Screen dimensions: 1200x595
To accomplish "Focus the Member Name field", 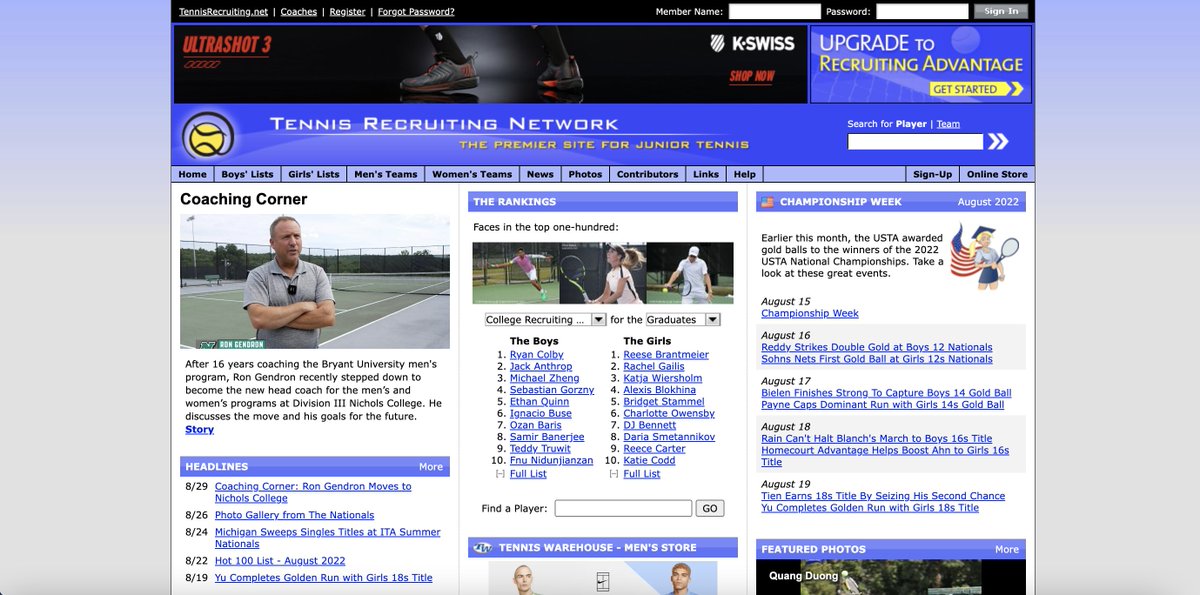I will (774, 12).
